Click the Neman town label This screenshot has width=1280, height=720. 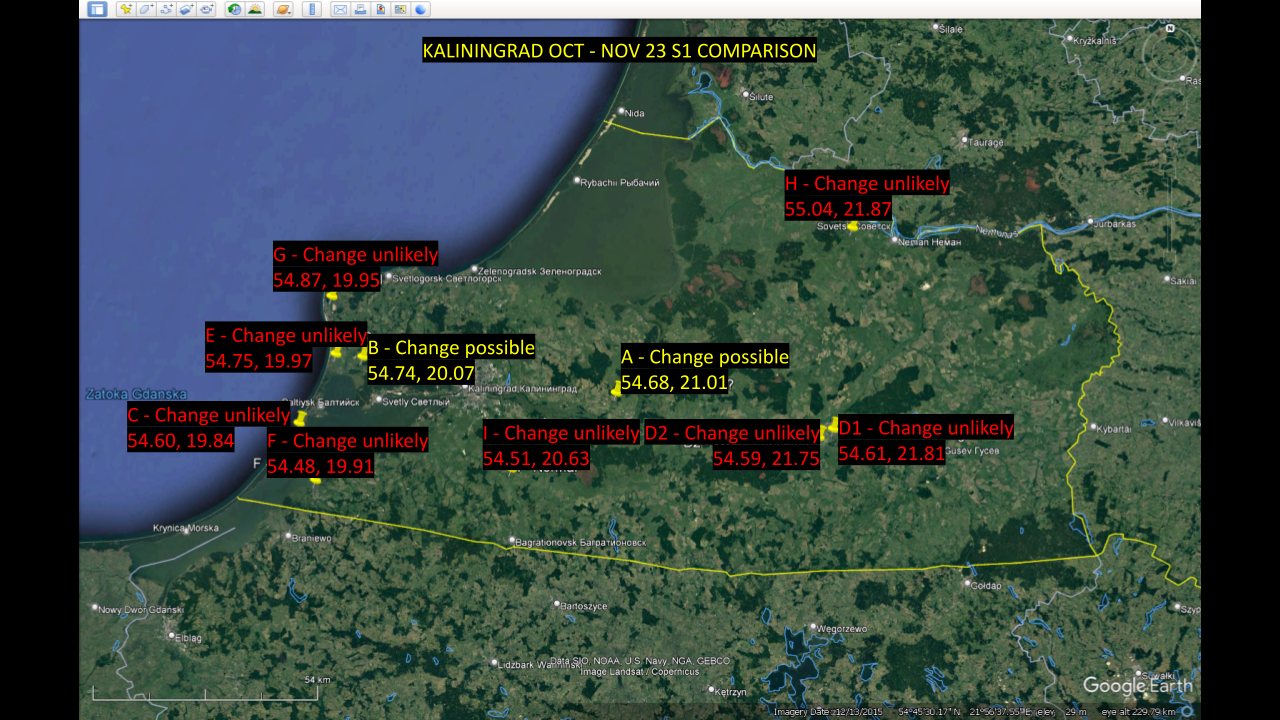click(930, 242)
